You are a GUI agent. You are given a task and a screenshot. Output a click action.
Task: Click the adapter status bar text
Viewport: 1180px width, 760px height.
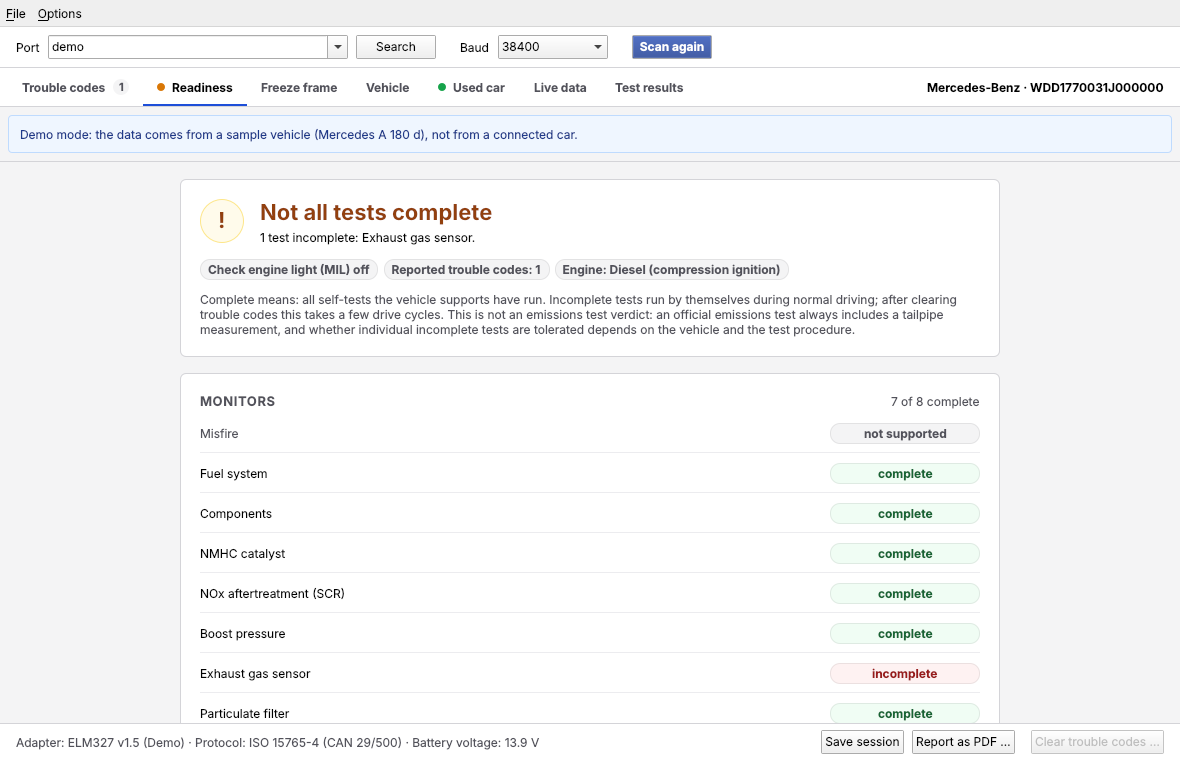(x=277, y=743)
